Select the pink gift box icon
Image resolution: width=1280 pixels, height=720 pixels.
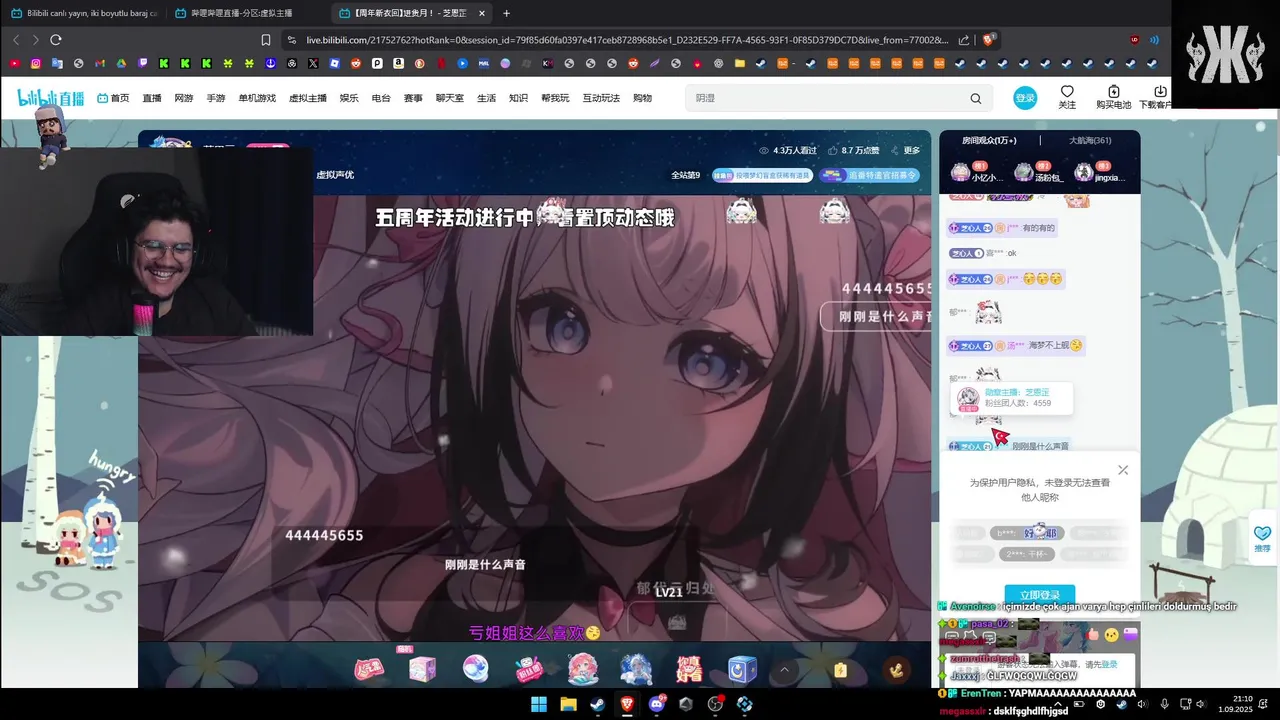pyautogui.click(x=422, y=669)
